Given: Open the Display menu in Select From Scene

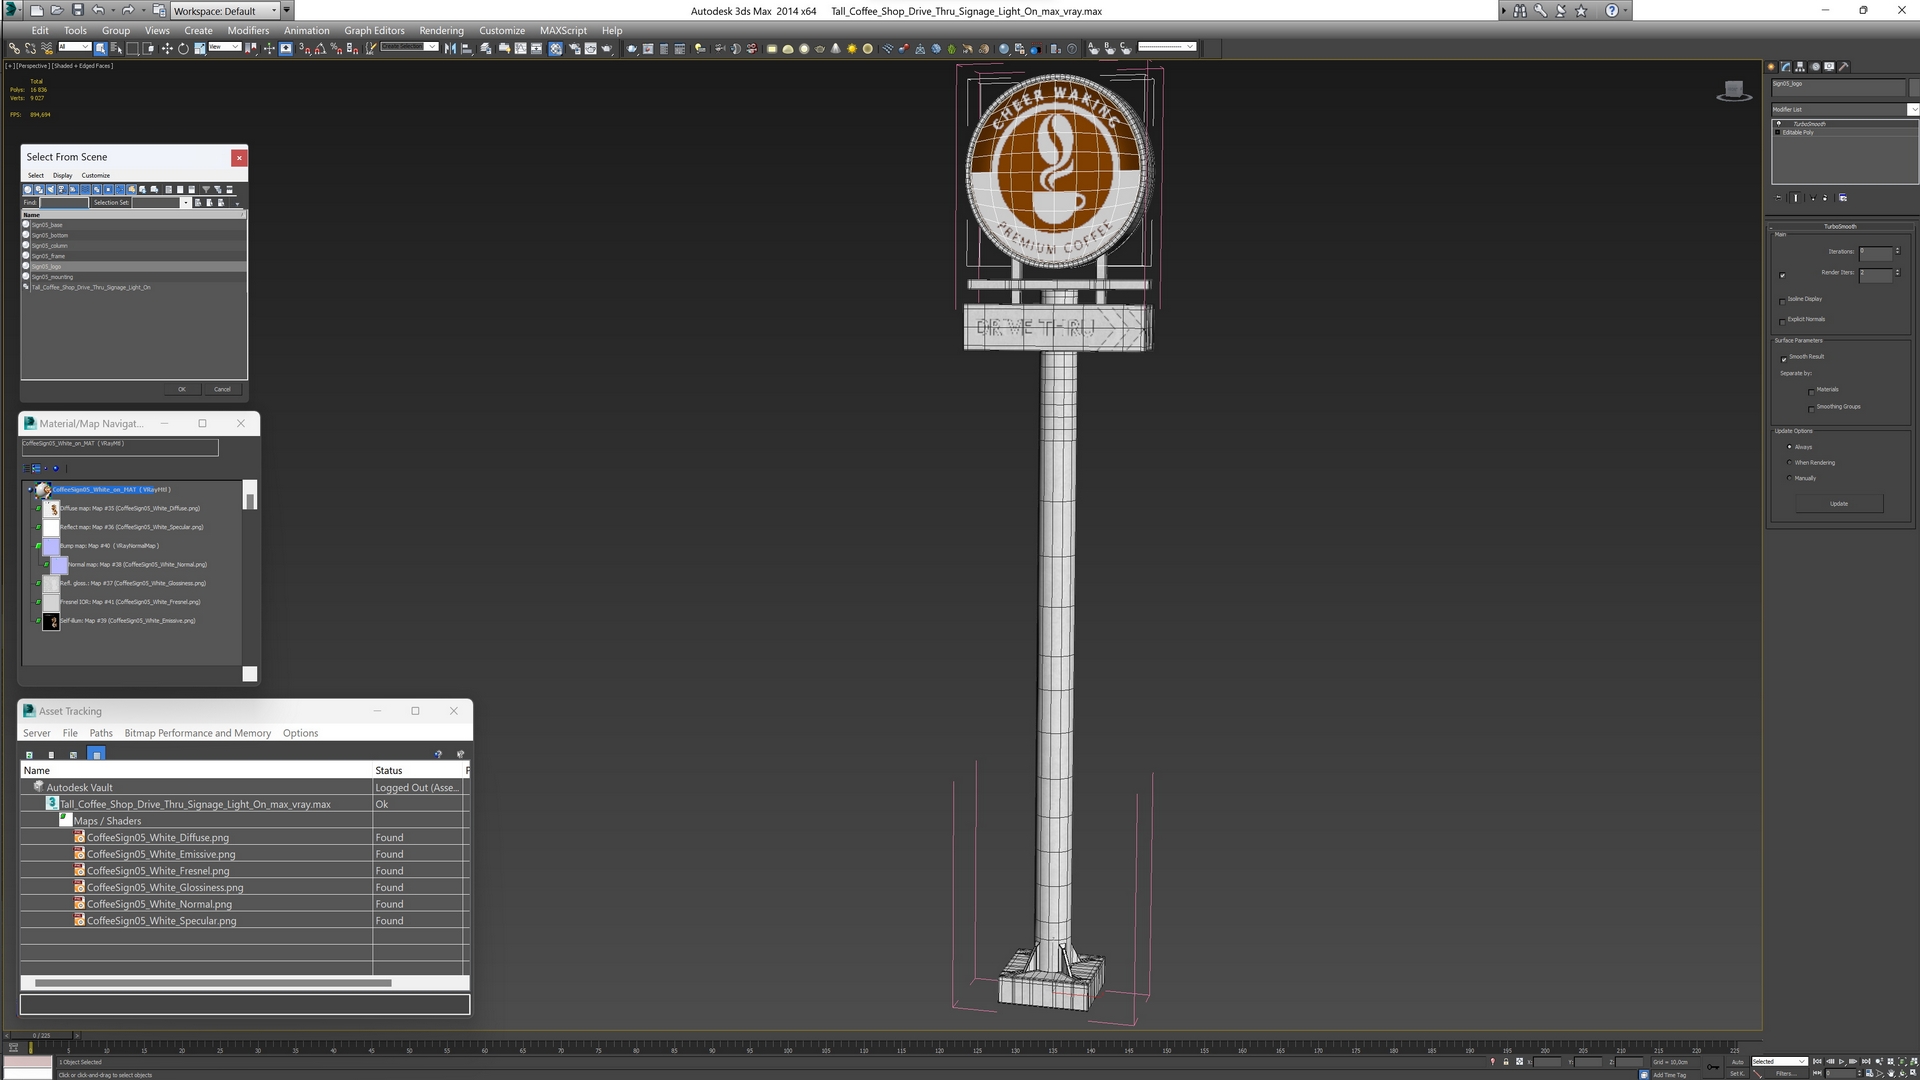Looking at the screenshot, I should pos(62,175).
